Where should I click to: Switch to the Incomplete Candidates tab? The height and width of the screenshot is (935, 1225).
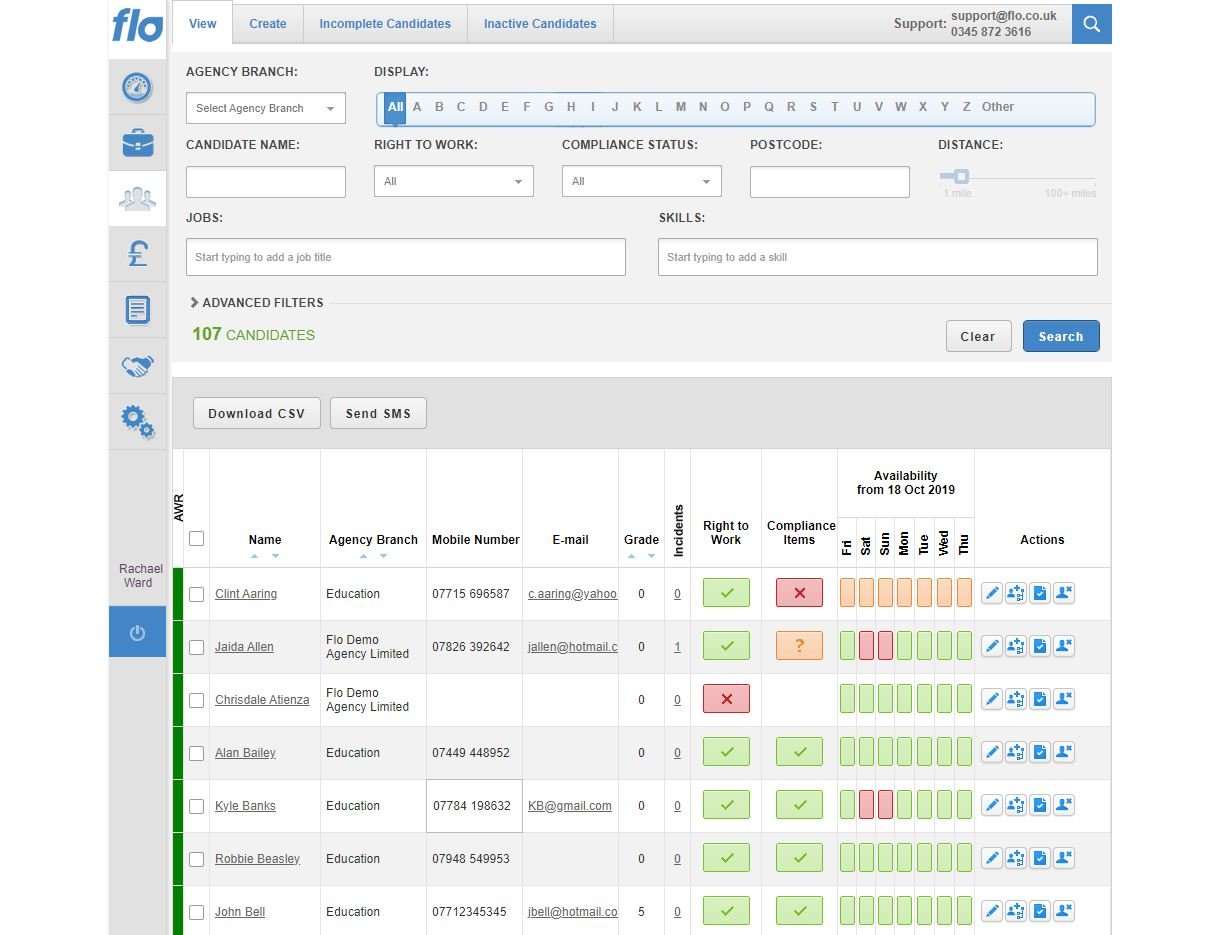384,23
